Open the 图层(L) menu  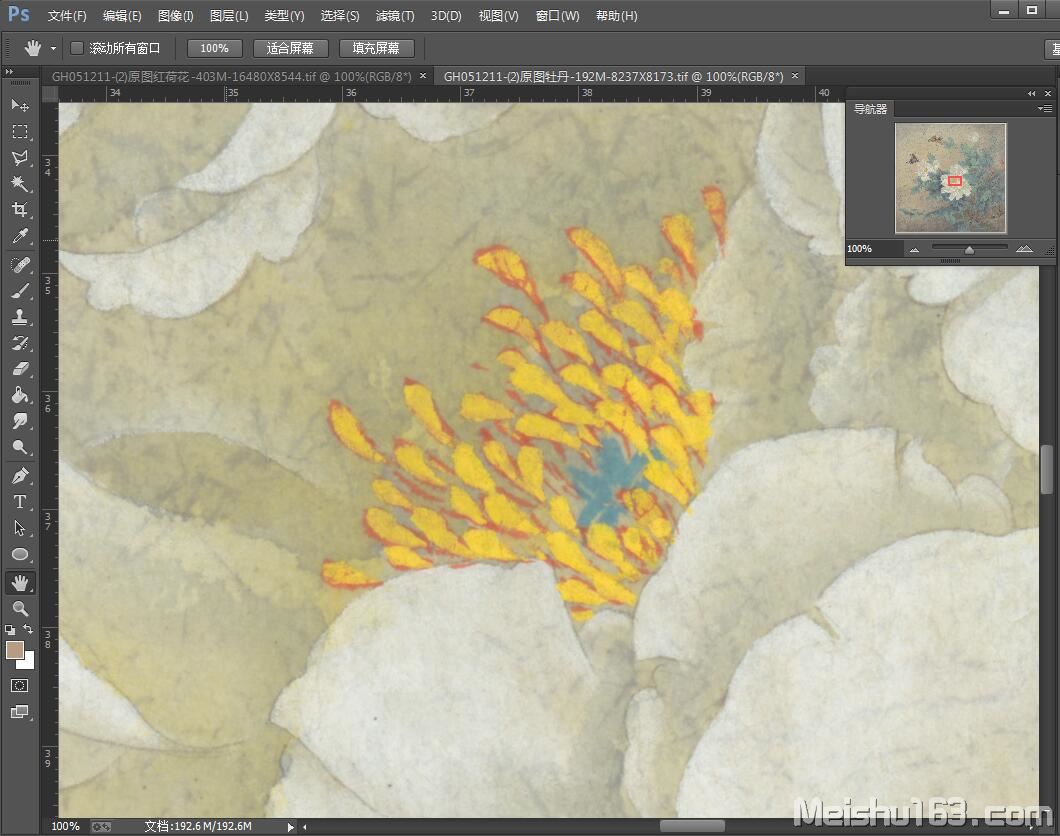[x=229, y=16]
